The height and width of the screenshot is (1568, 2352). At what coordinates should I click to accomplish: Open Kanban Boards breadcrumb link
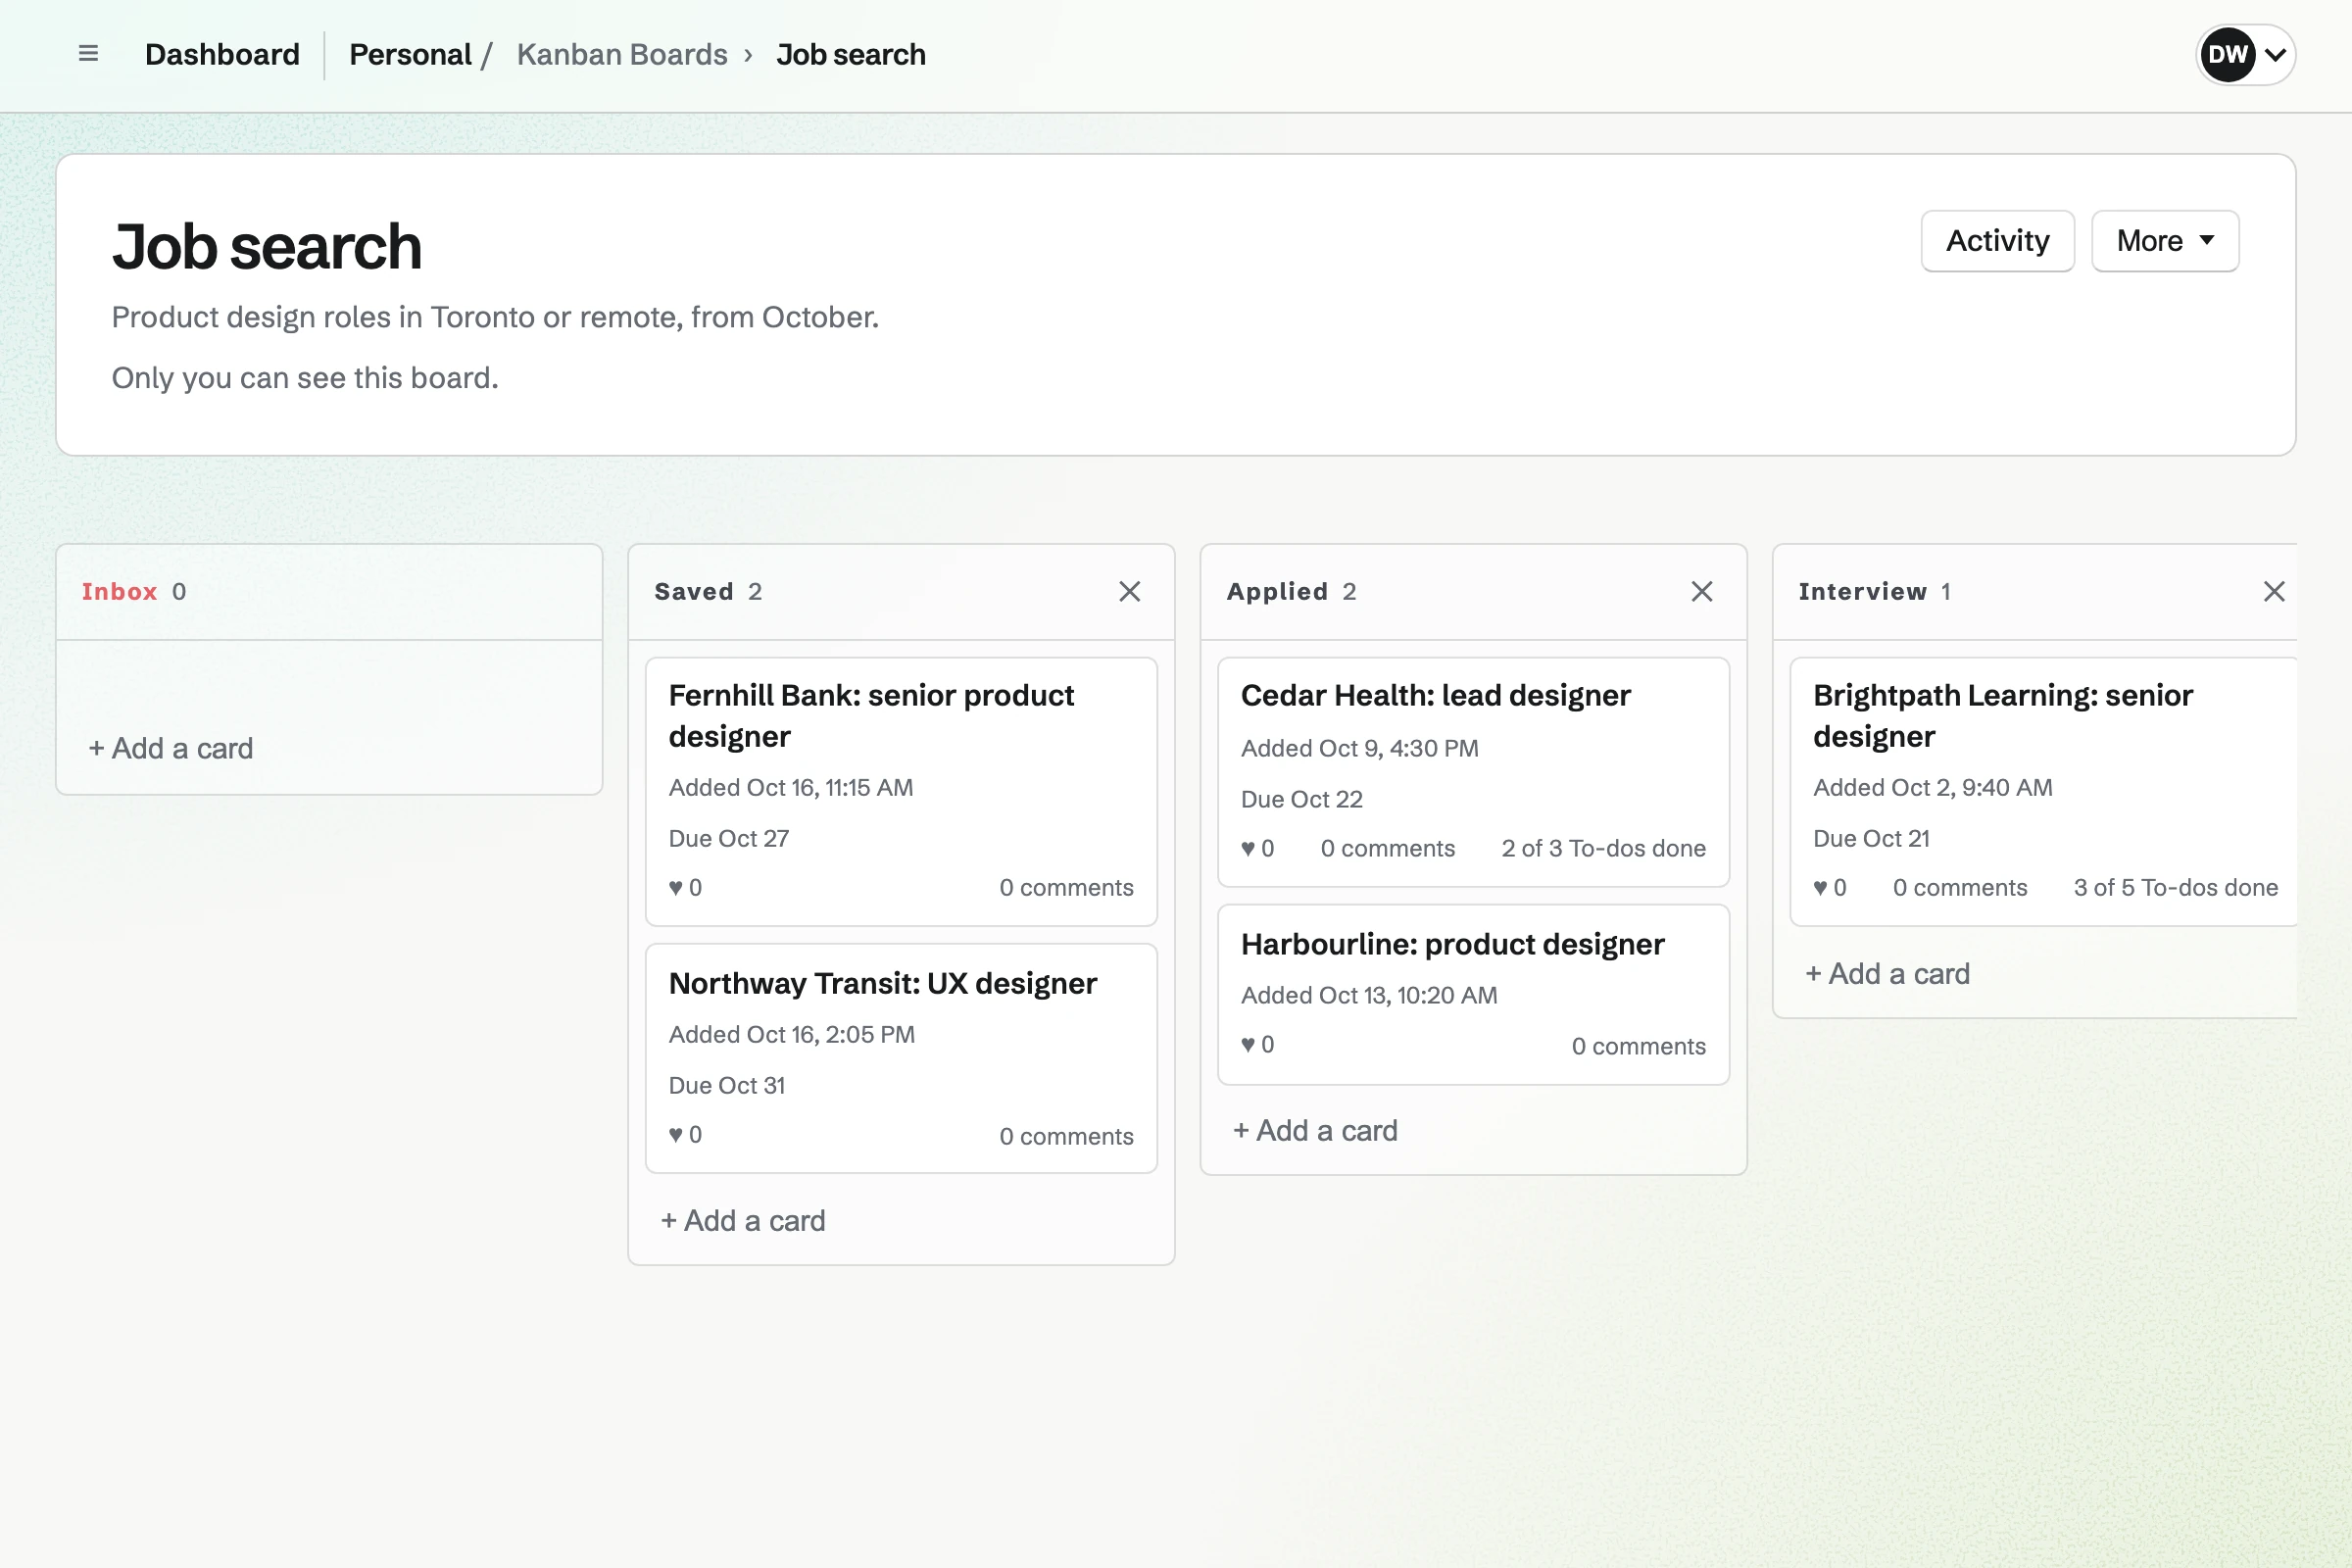[x=622, y=54]
